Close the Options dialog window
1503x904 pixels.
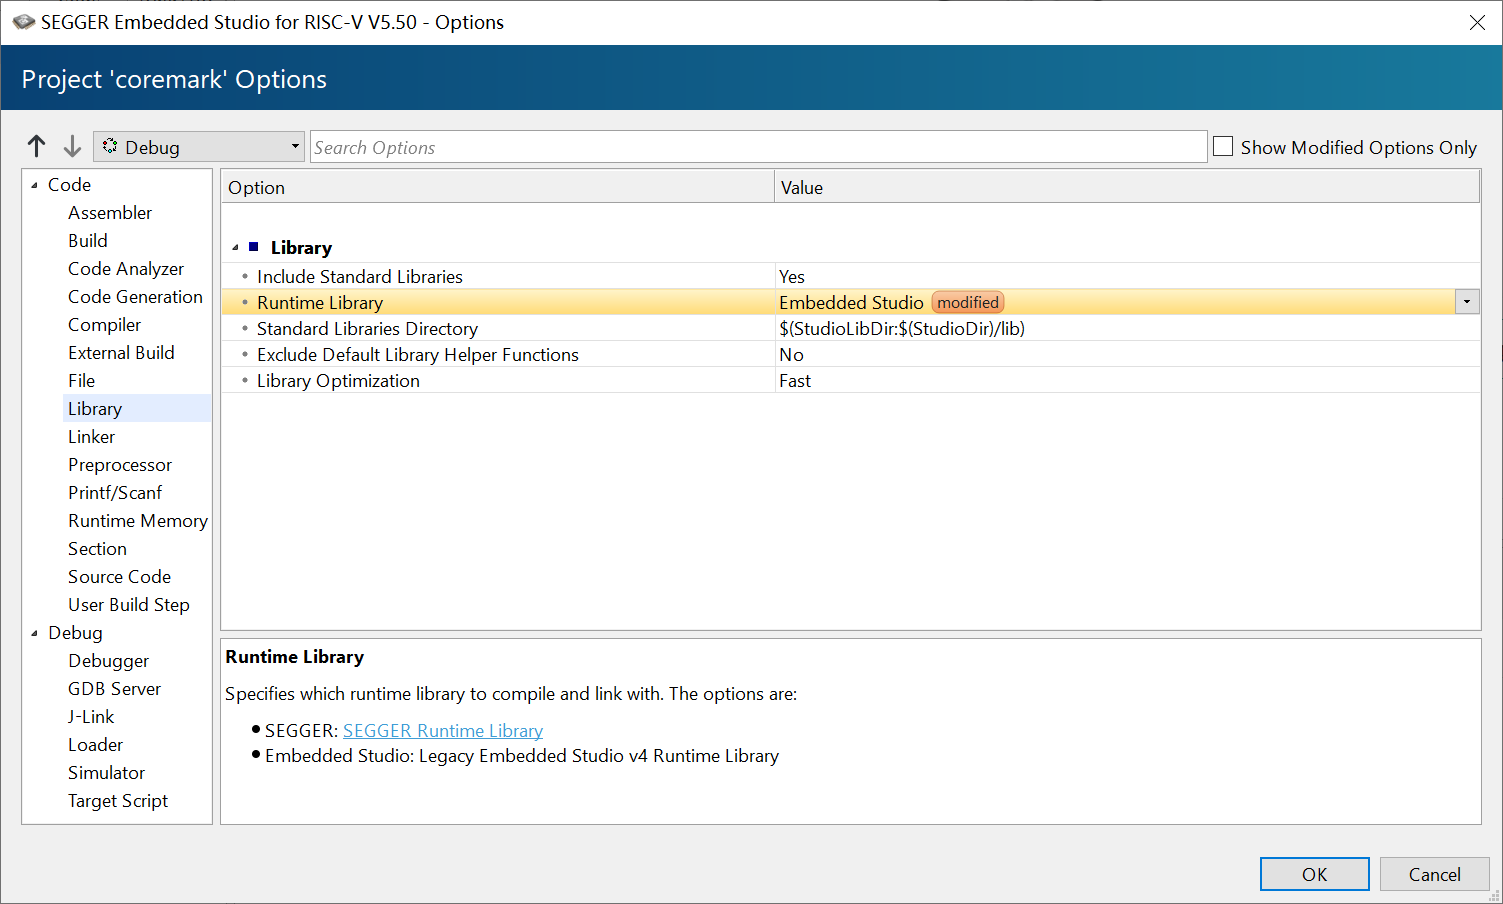coord(1477,22)
